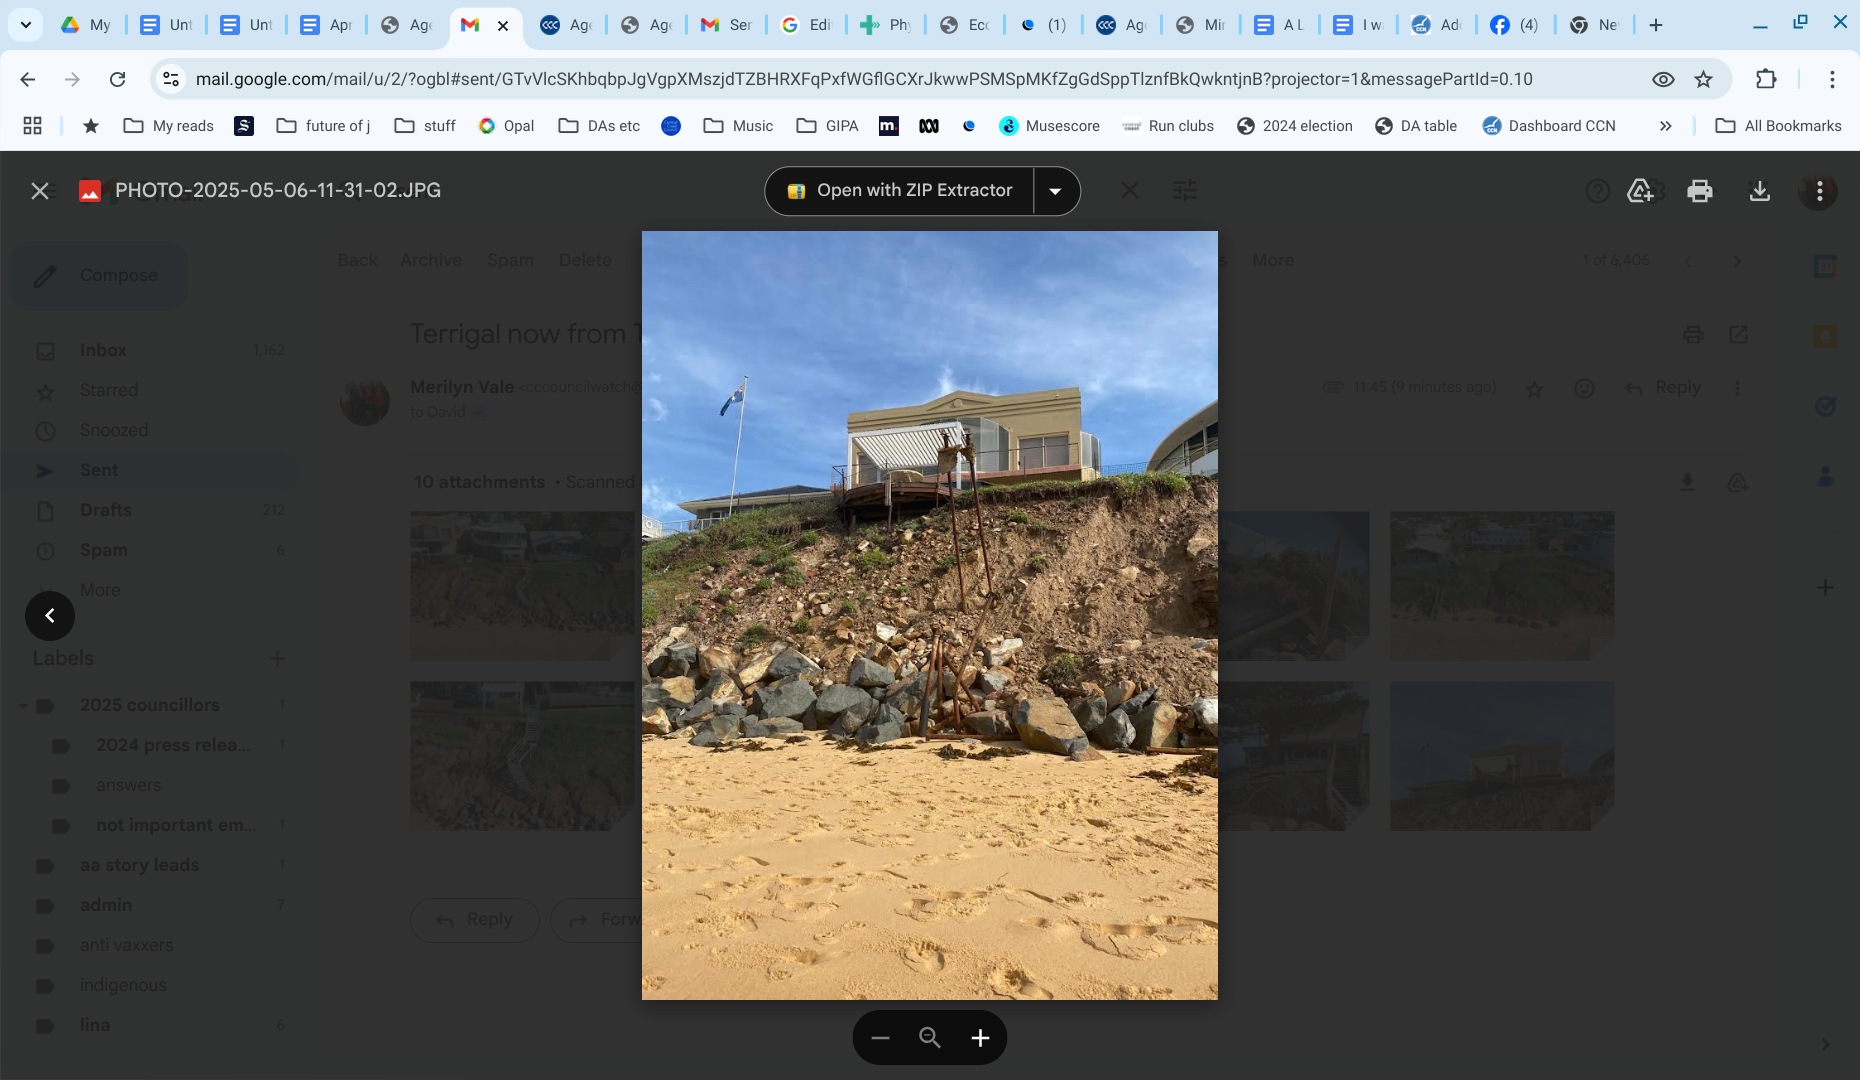Image resolution: width=1860 pixels, height=1080 pixels.
Task: Click the address bar URL
Action: (x=864, y=79)
